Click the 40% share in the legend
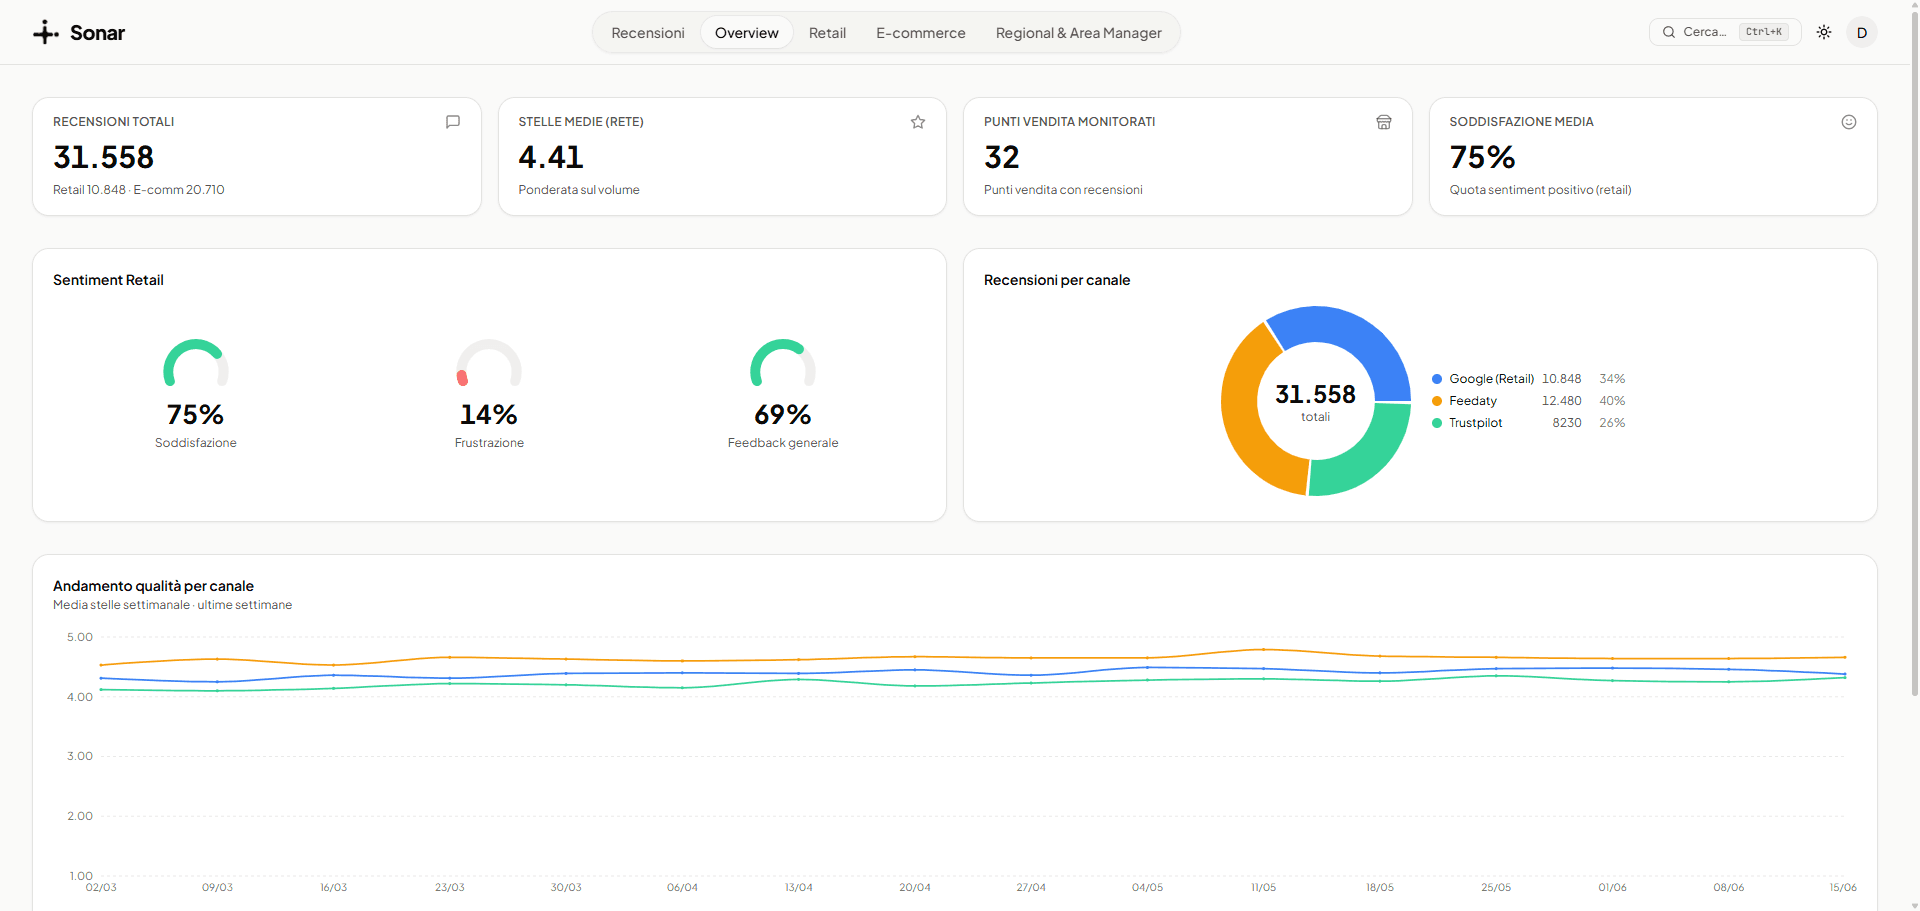 pos(1612,401)
